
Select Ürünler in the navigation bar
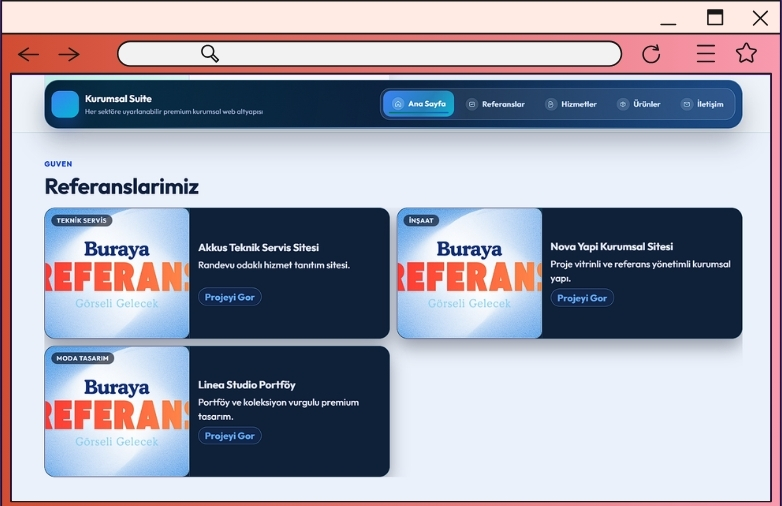coord(639,104)
